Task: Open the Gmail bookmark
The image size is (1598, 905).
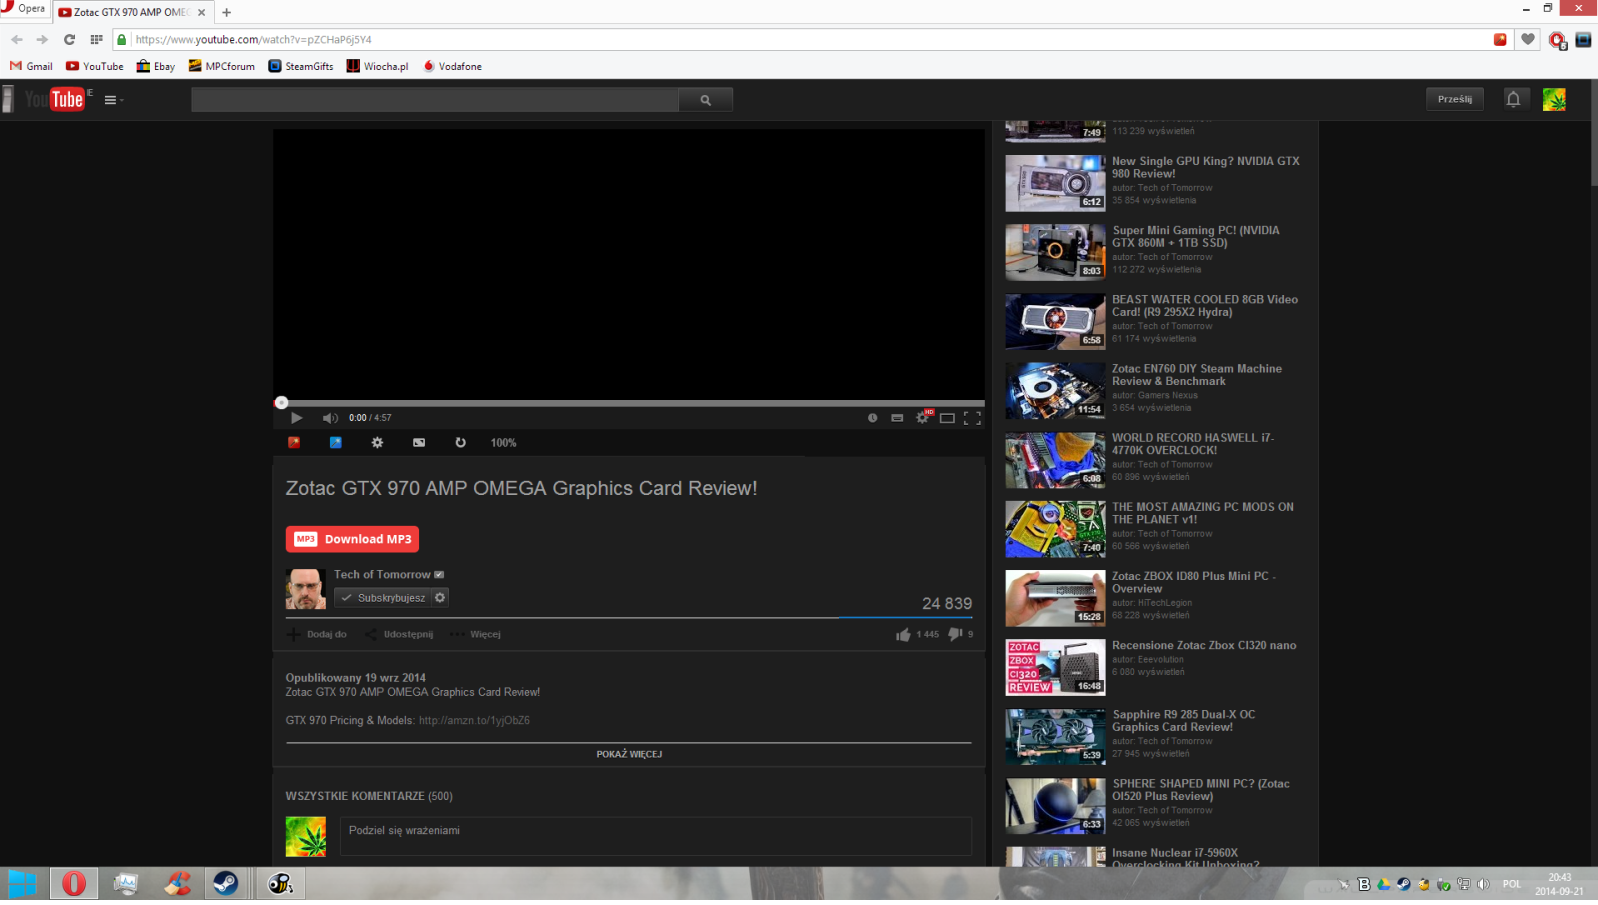Action: (31, 66)
